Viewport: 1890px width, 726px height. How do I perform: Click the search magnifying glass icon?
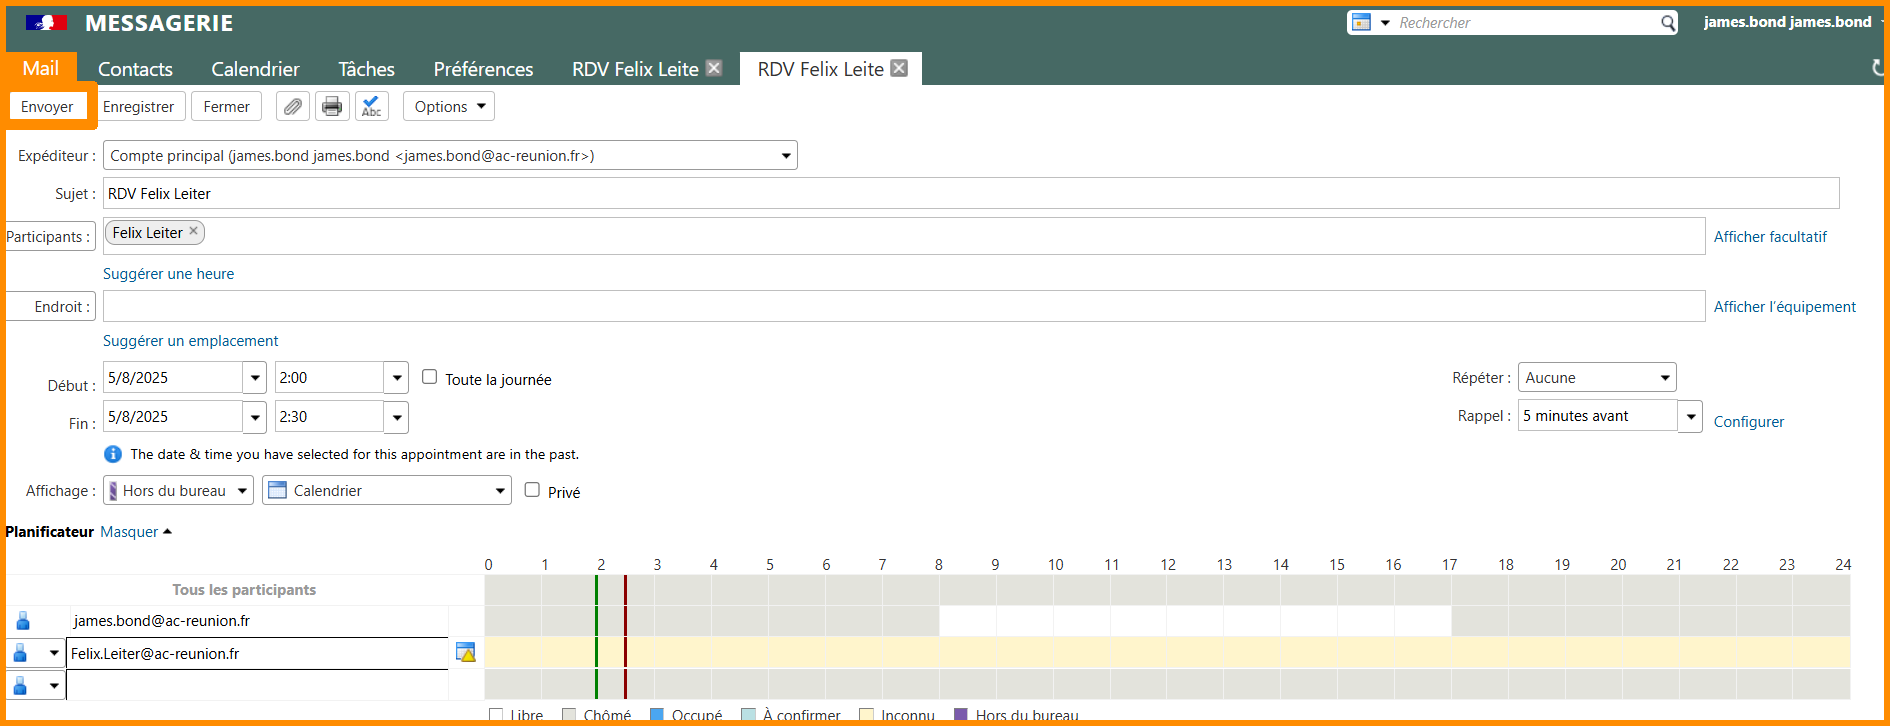[1667, 23]
